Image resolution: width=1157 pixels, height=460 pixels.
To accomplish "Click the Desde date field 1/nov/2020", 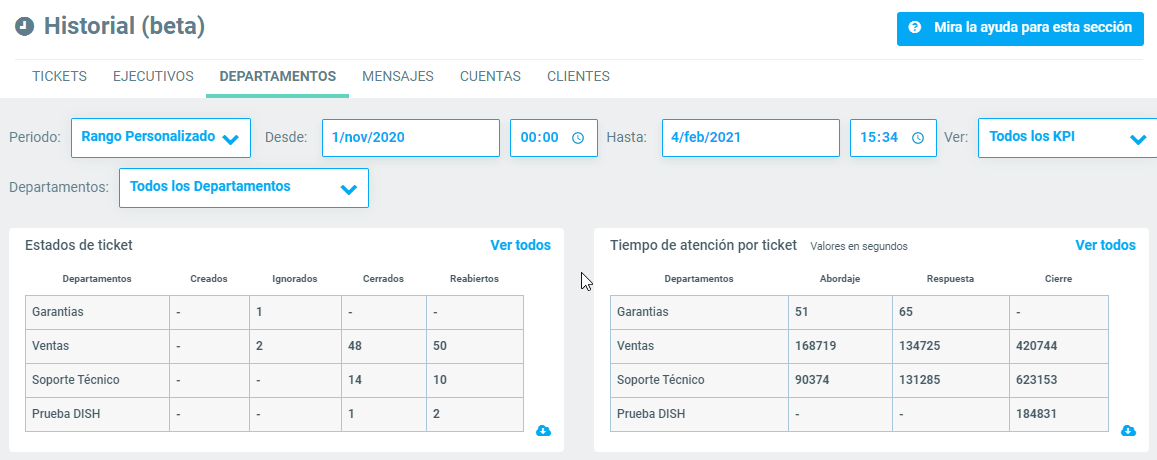I will coord(410,138).
